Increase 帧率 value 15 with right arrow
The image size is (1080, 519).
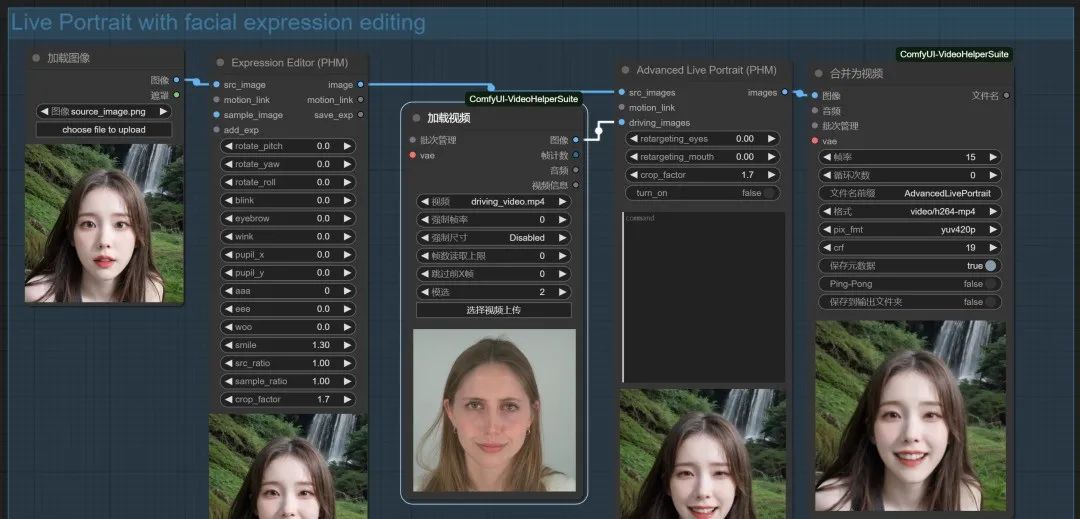pos(993,157)
